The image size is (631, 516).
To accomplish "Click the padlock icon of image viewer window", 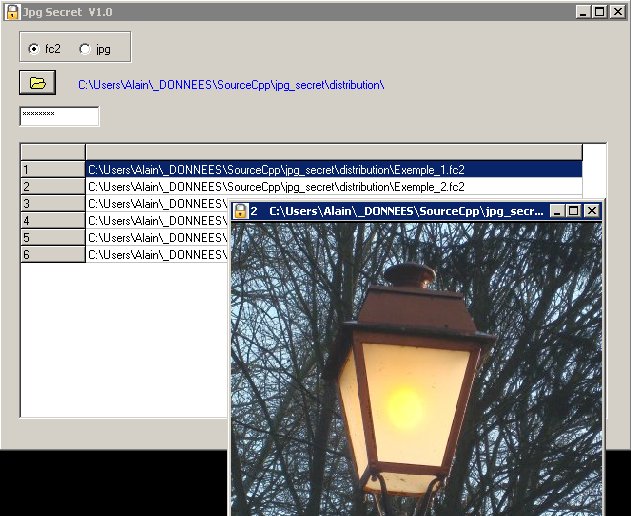I will 240,211.
